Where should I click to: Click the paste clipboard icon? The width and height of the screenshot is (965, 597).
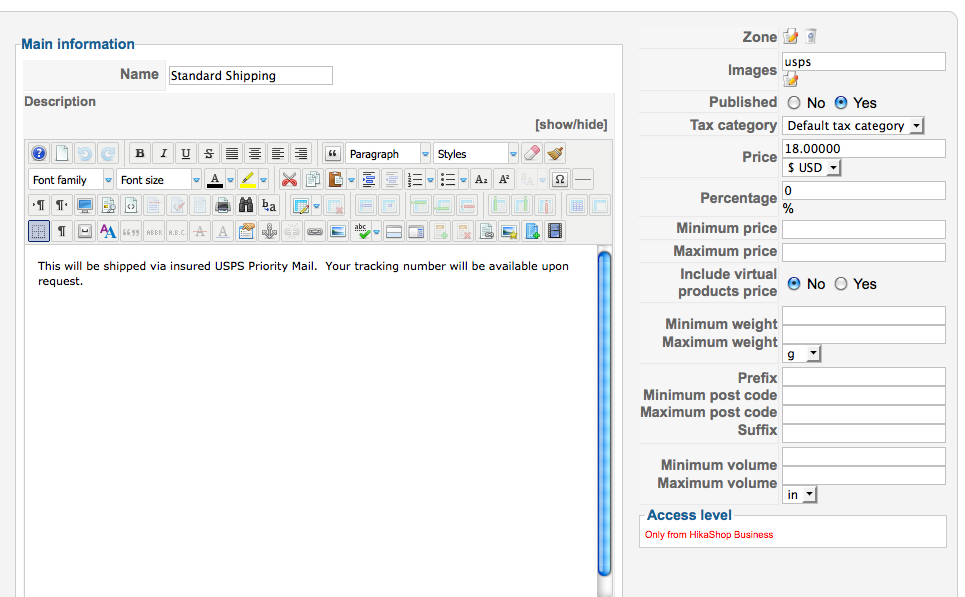(x=335, y=180)
